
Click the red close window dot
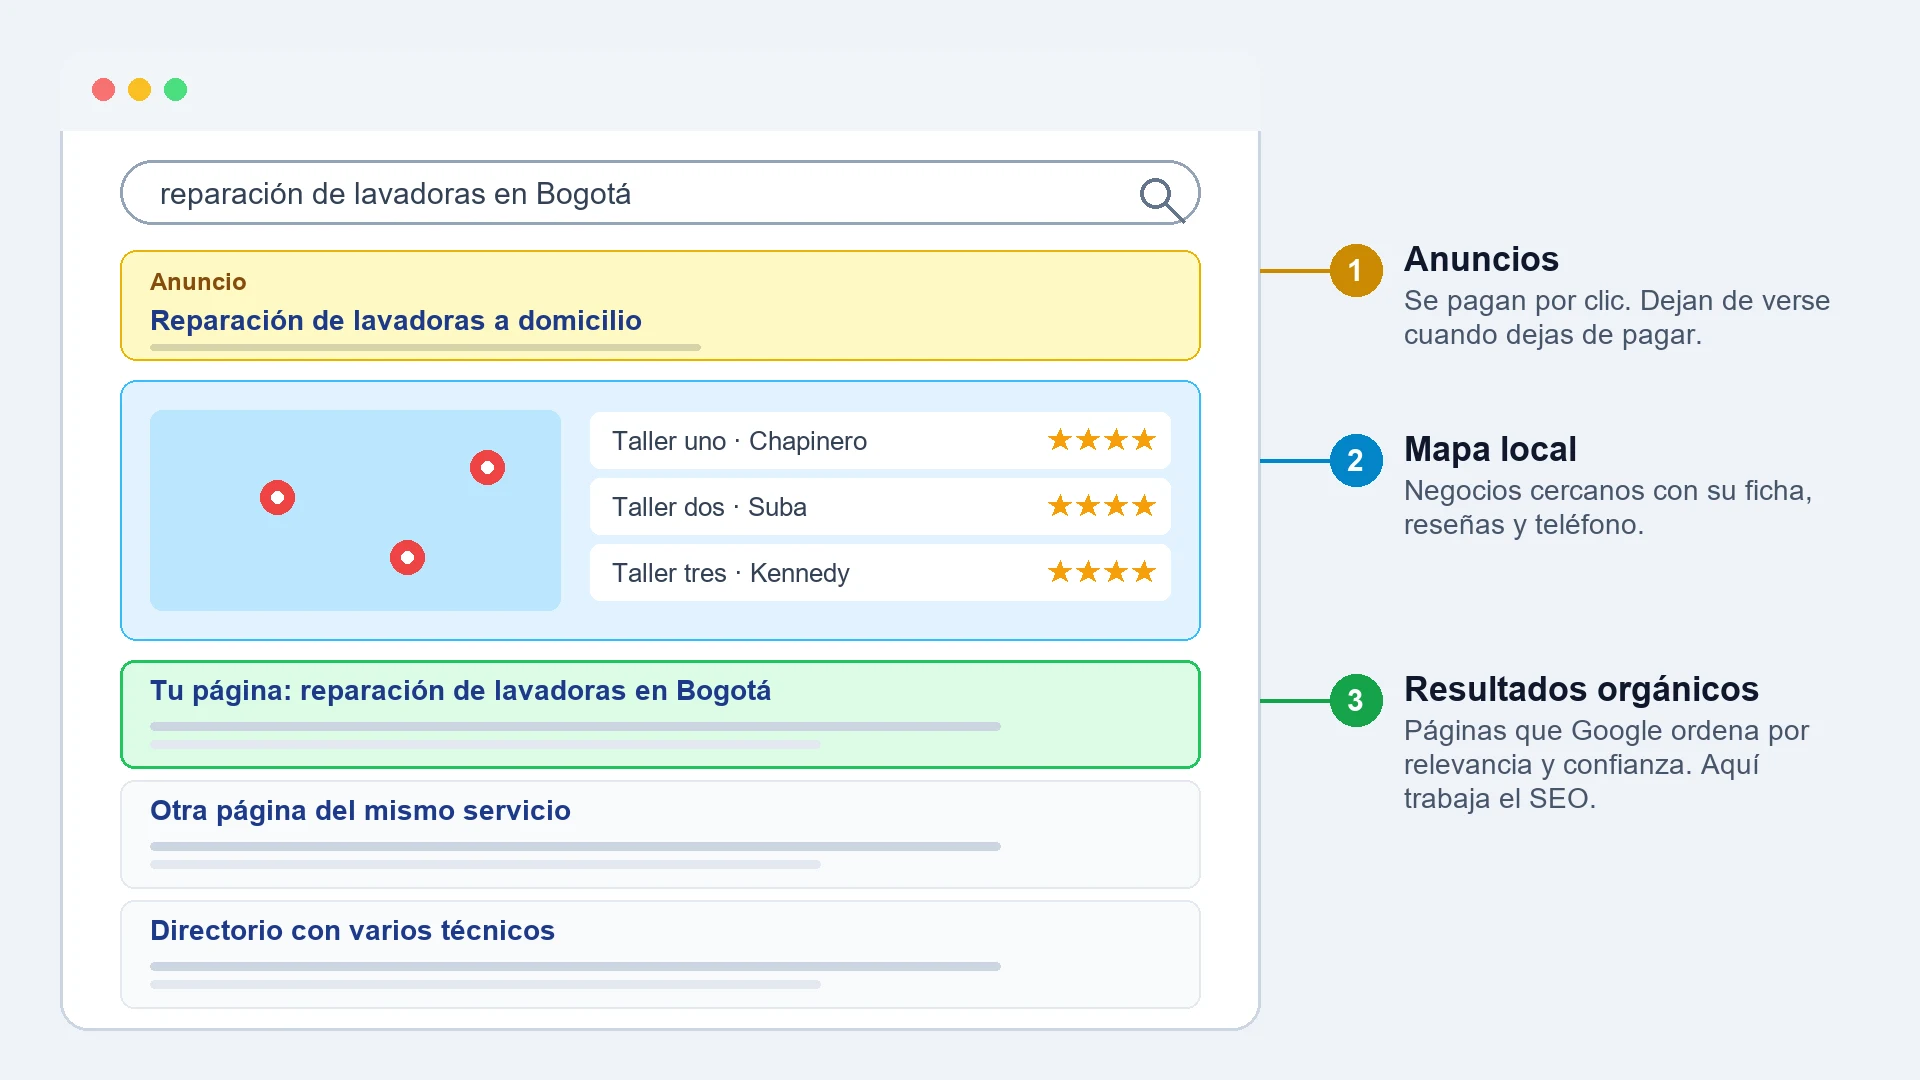(x=103, y=90)
